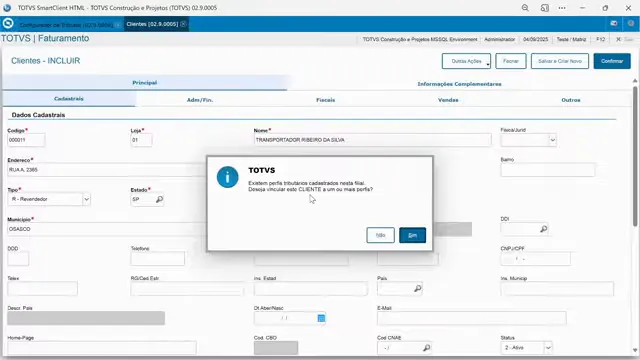This screenshot has width=640, height=360.
Task: Click the Estado field with SP
Action: 143,199
